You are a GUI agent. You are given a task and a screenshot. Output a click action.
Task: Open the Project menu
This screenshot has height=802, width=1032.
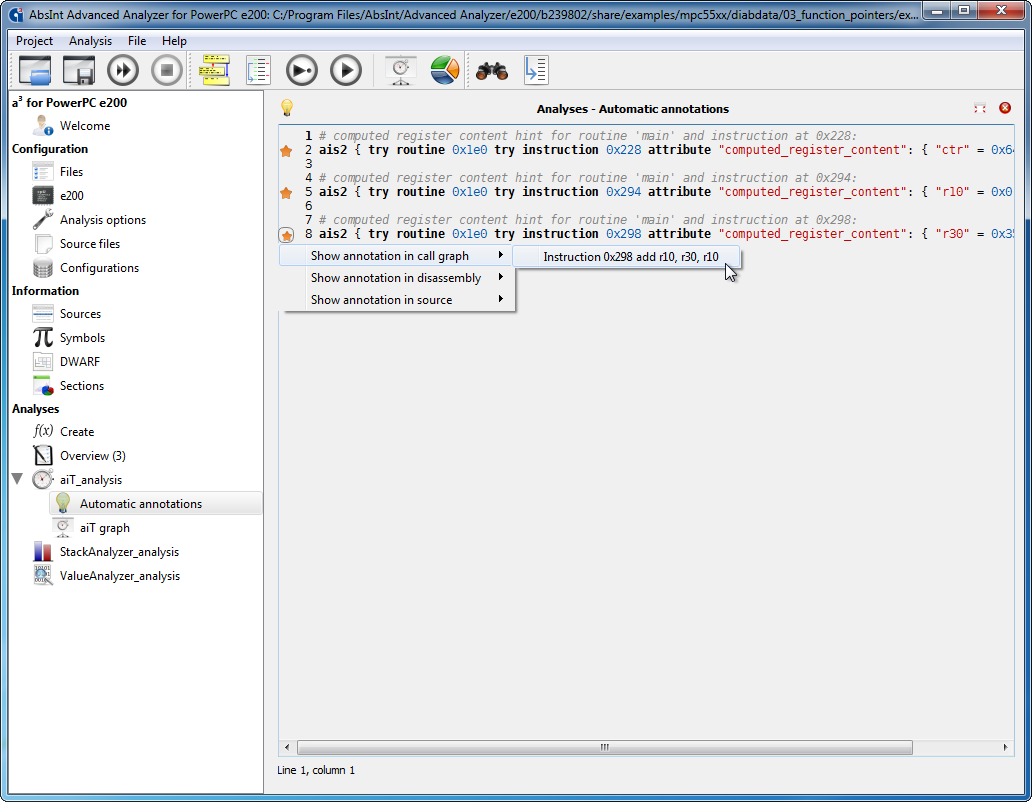click(34, 41)
